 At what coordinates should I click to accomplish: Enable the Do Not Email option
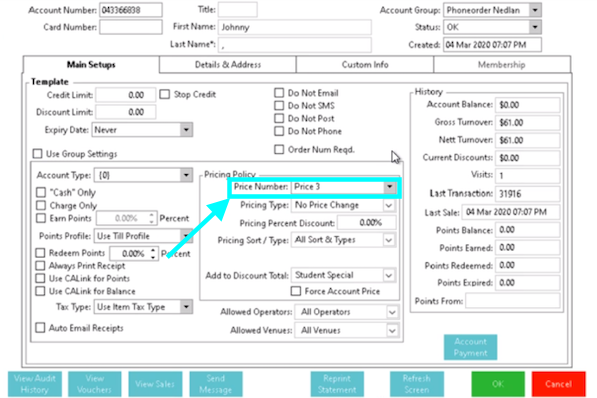(279, 93)
